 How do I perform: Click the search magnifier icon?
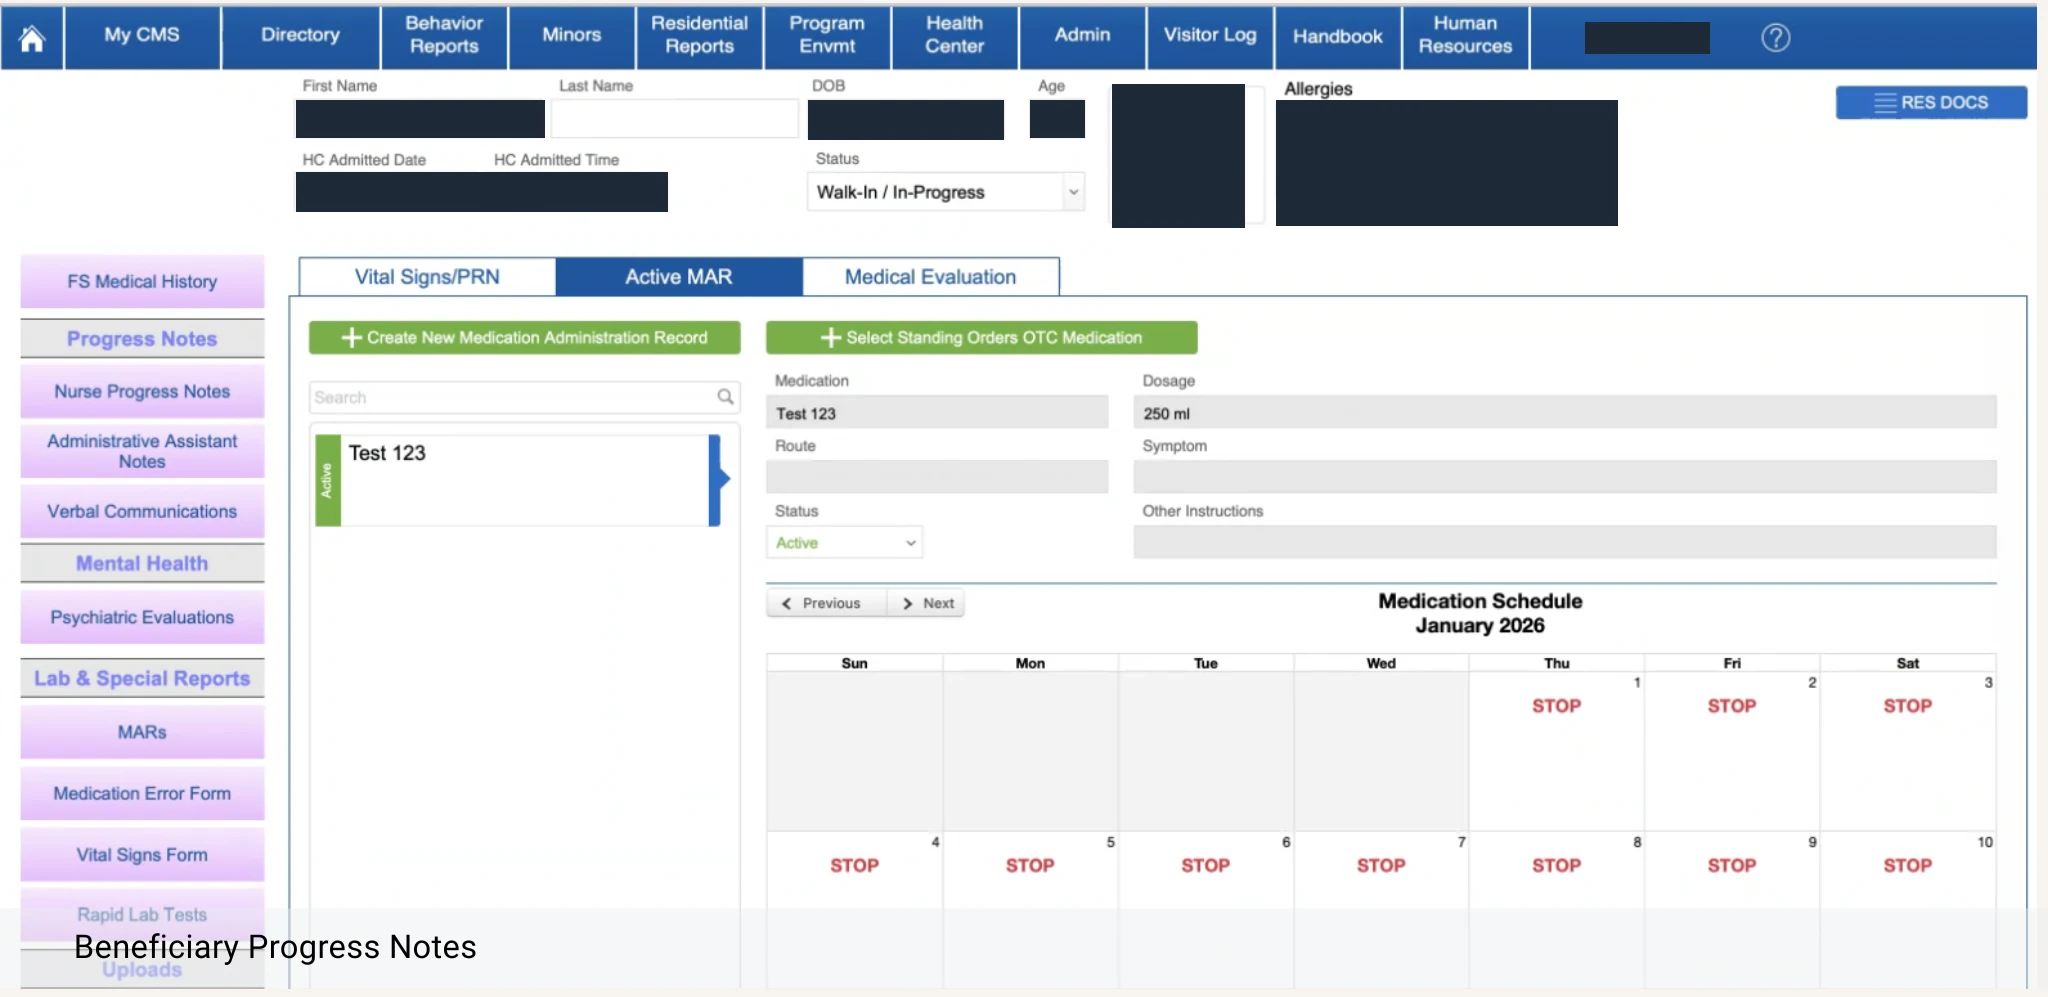coord(725,397)
